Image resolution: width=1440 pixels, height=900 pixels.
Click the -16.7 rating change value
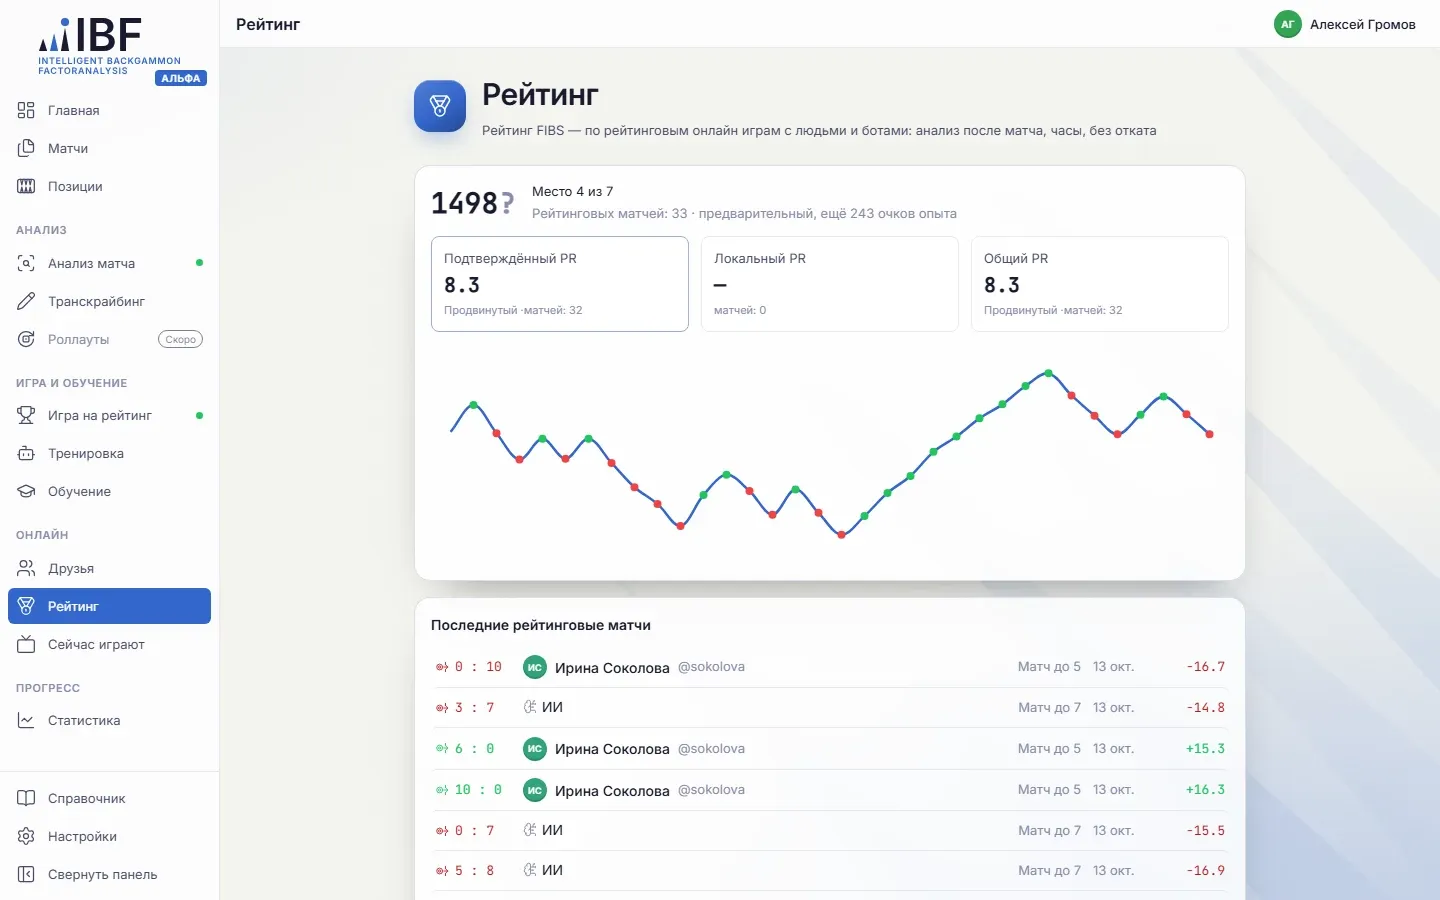(1205, 667)
